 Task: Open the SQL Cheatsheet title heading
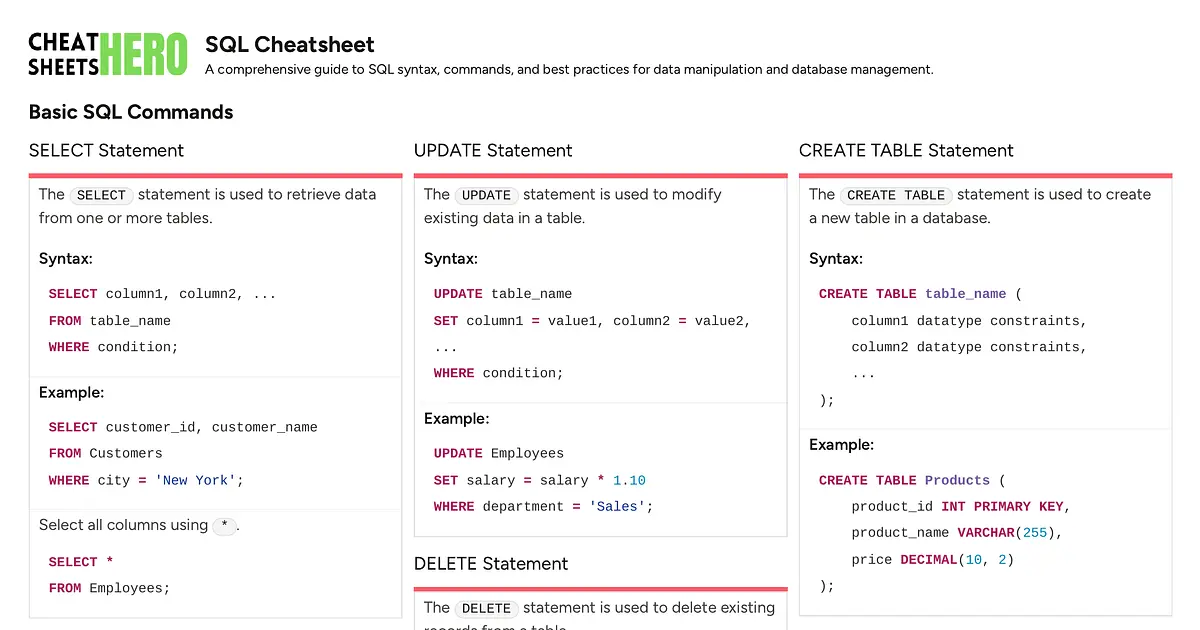[x=289, y=45]
